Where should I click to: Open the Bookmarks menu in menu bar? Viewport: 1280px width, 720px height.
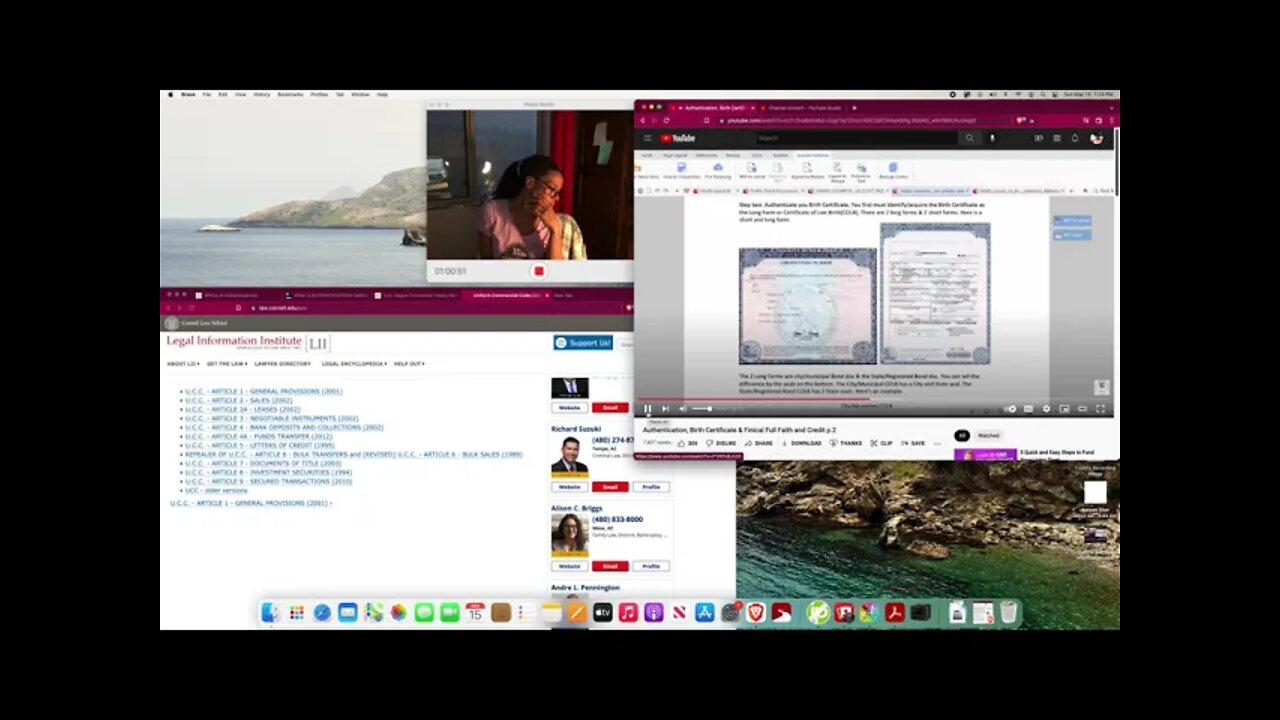pos(290,94)
